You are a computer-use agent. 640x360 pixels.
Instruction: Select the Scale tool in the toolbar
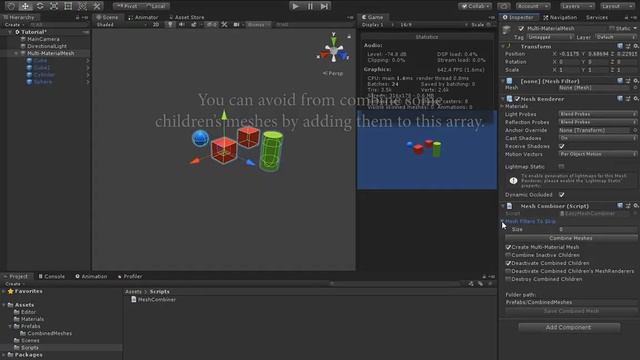(x=54, y=6)
